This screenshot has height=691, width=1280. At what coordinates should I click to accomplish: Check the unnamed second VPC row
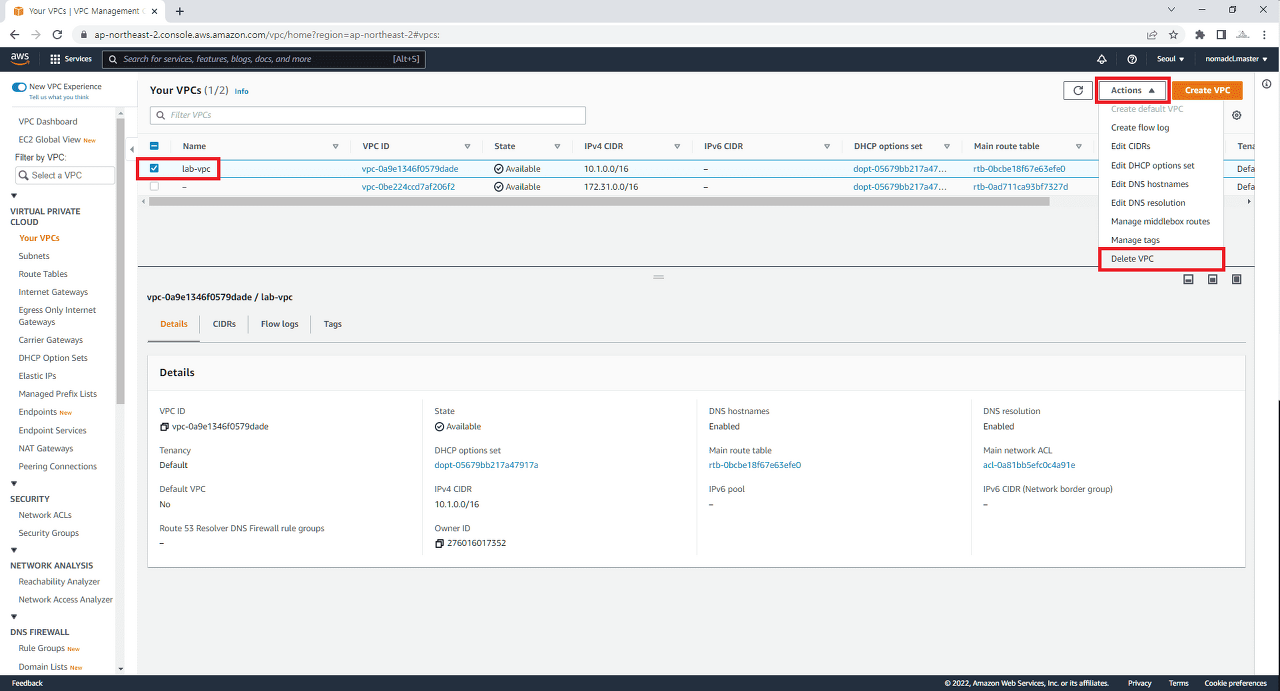coord(154,186)
